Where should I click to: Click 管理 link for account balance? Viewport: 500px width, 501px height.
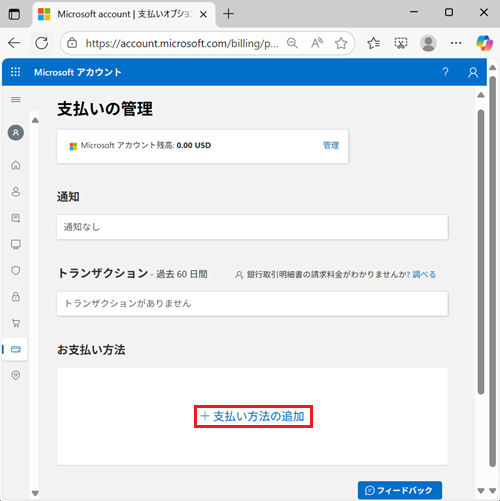point(331,145)
